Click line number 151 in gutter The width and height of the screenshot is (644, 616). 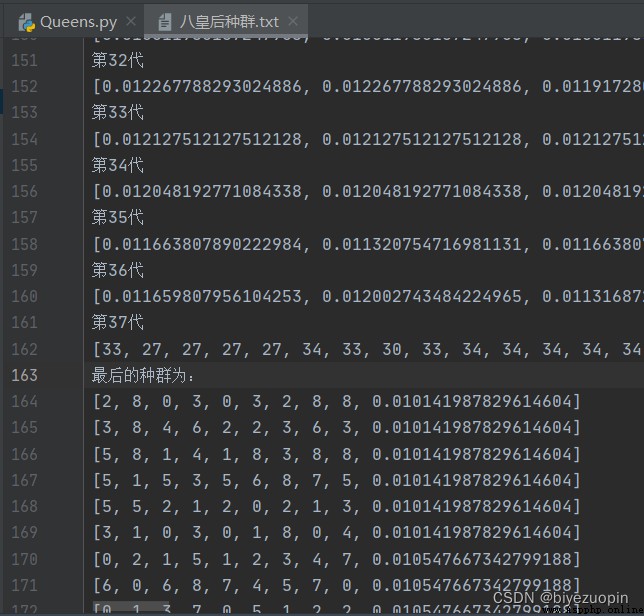[x=24, y=60]
